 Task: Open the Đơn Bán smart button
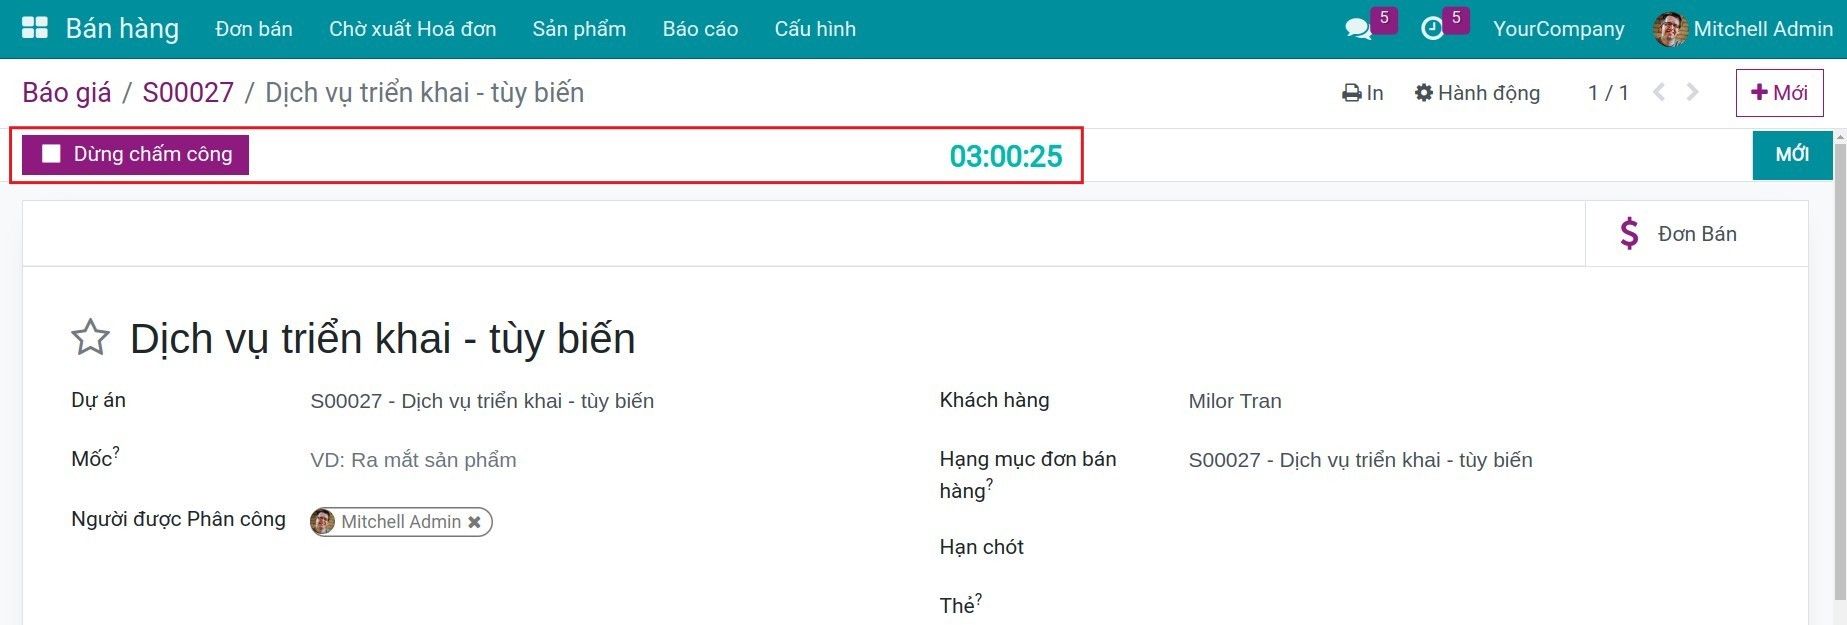click(1696, 234)
